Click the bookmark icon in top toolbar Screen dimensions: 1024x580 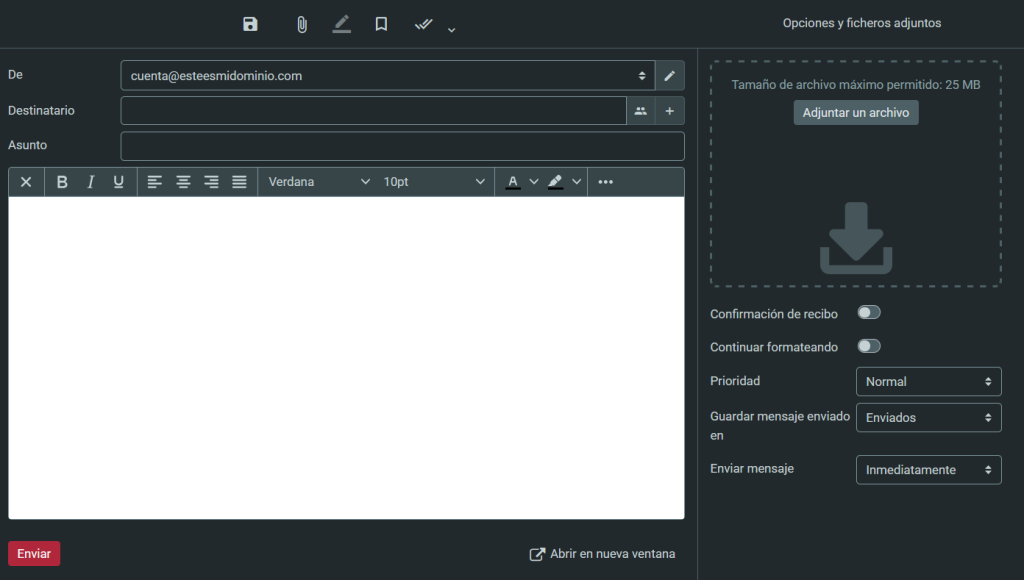click(381, 24)
